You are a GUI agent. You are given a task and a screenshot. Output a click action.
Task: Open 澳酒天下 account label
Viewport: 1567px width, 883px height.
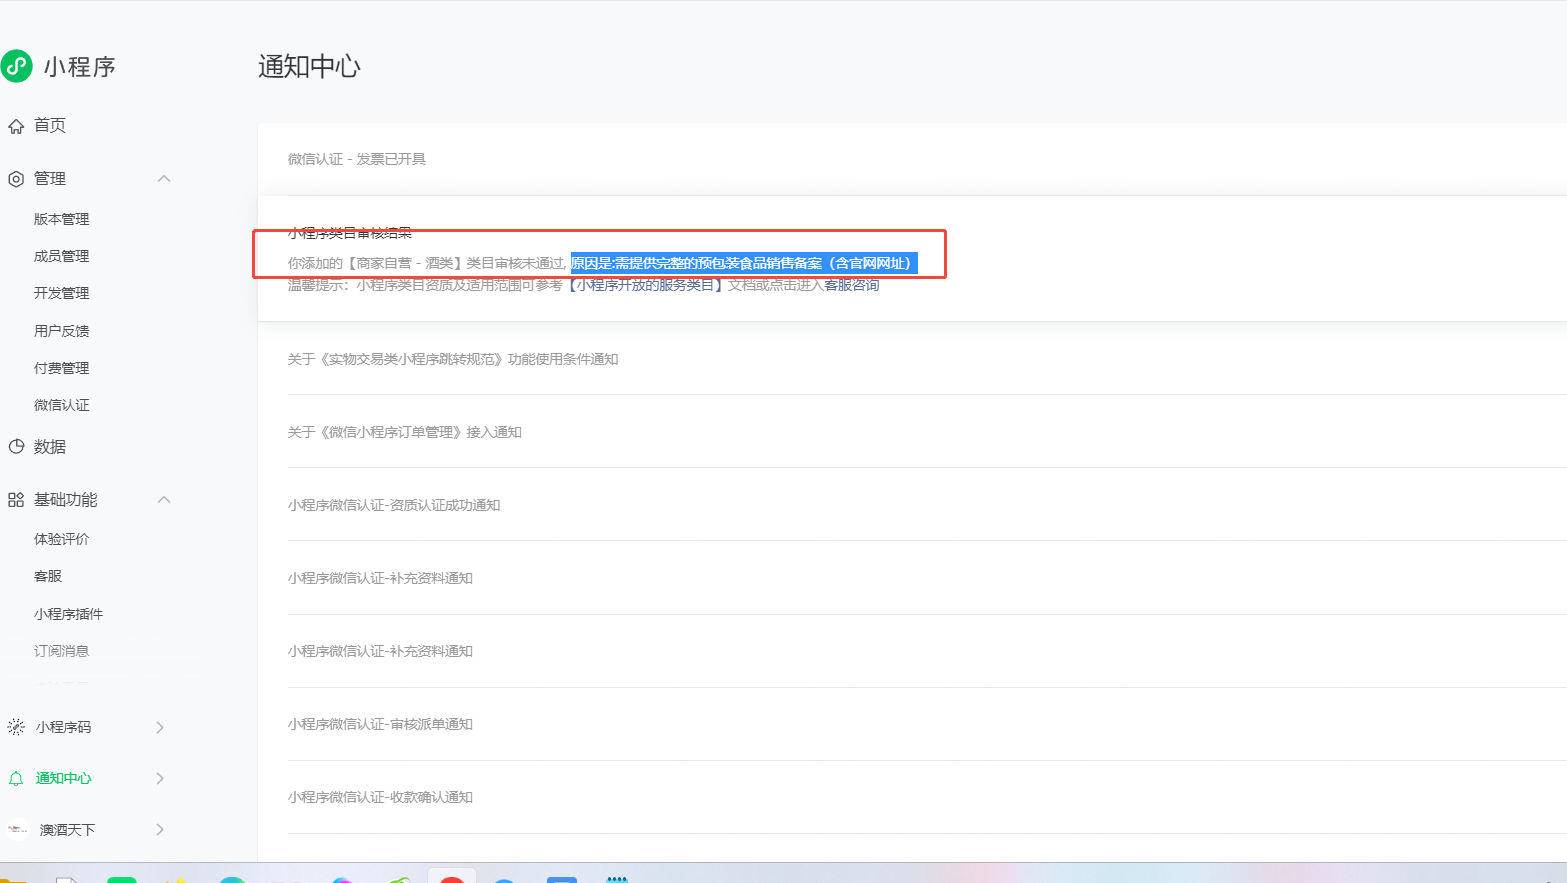pyautogui.click(x=68, y=830)
